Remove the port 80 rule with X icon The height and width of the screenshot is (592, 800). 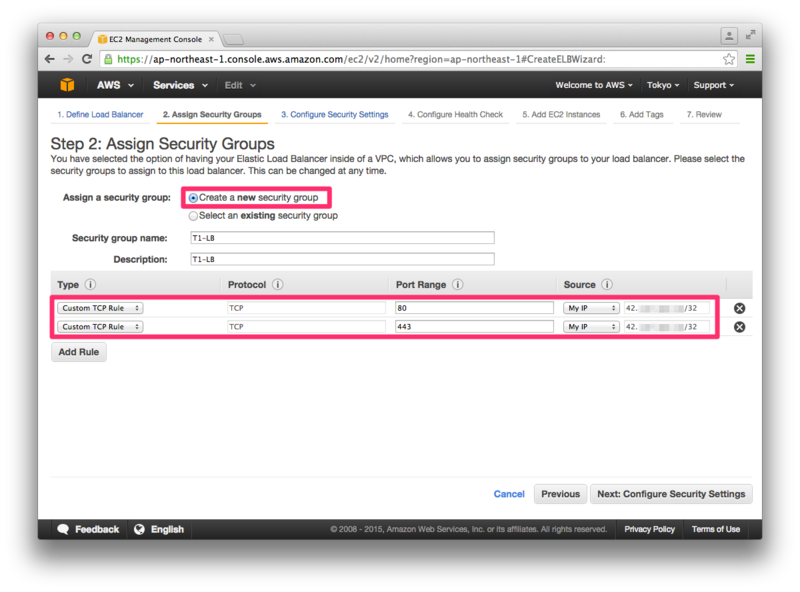tap(739, 308)
